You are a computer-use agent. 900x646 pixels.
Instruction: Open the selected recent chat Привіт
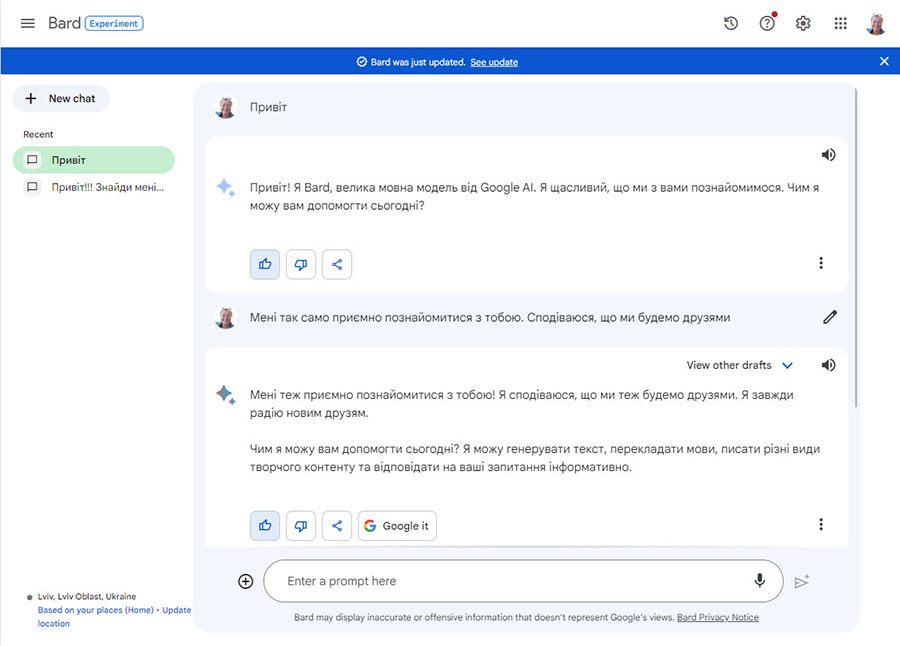94,160
